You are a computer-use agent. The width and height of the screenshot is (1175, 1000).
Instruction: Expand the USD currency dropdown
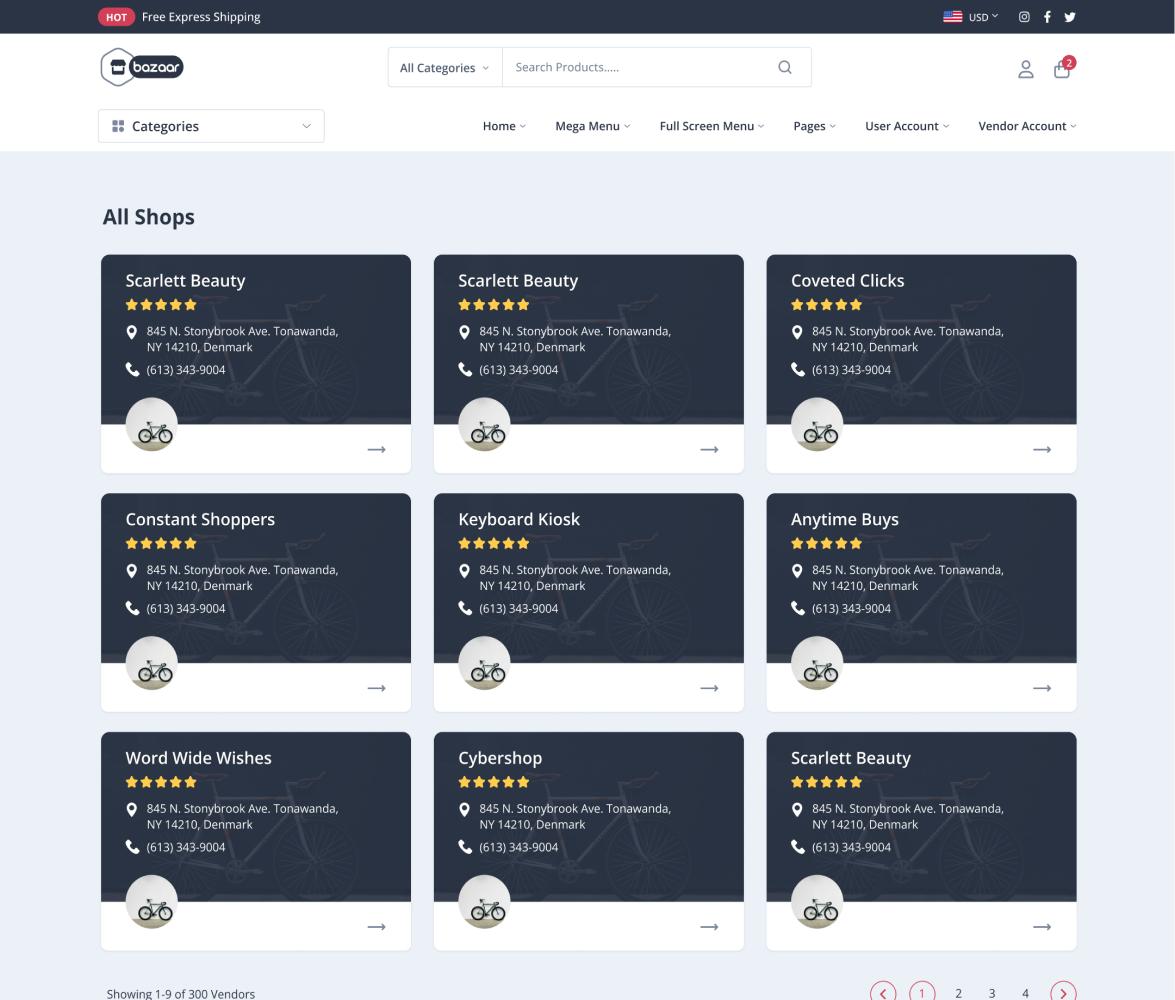pyautogui.click(x=971, y=17)
